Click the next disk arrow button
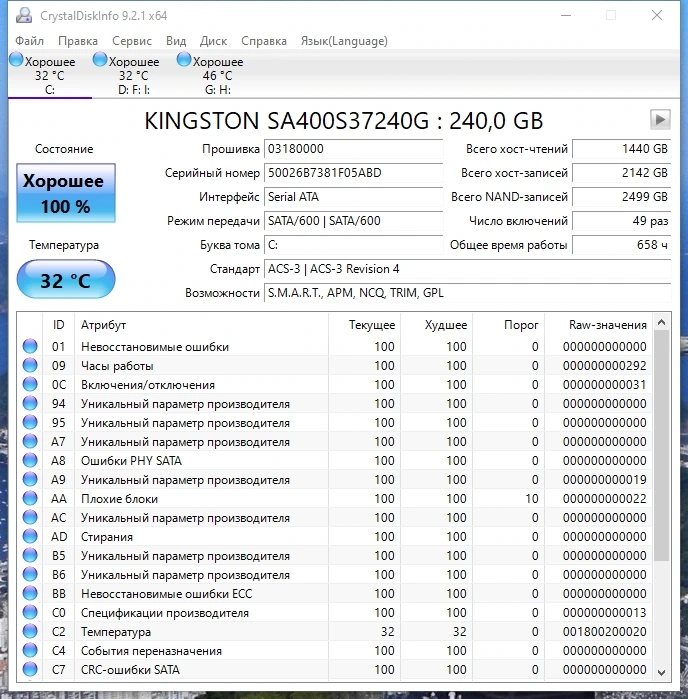The image size is (688, 699). 660,119
